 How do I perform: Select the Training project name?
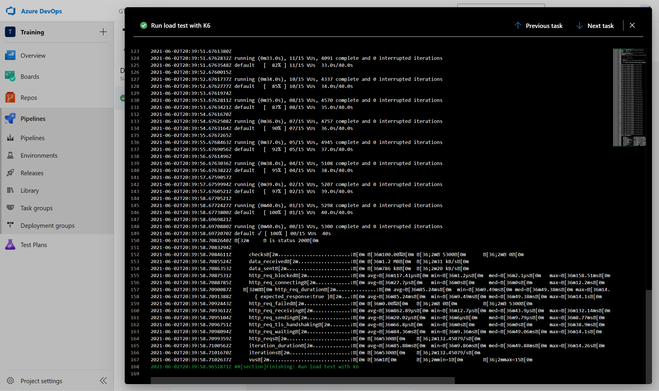pos(32,32)
